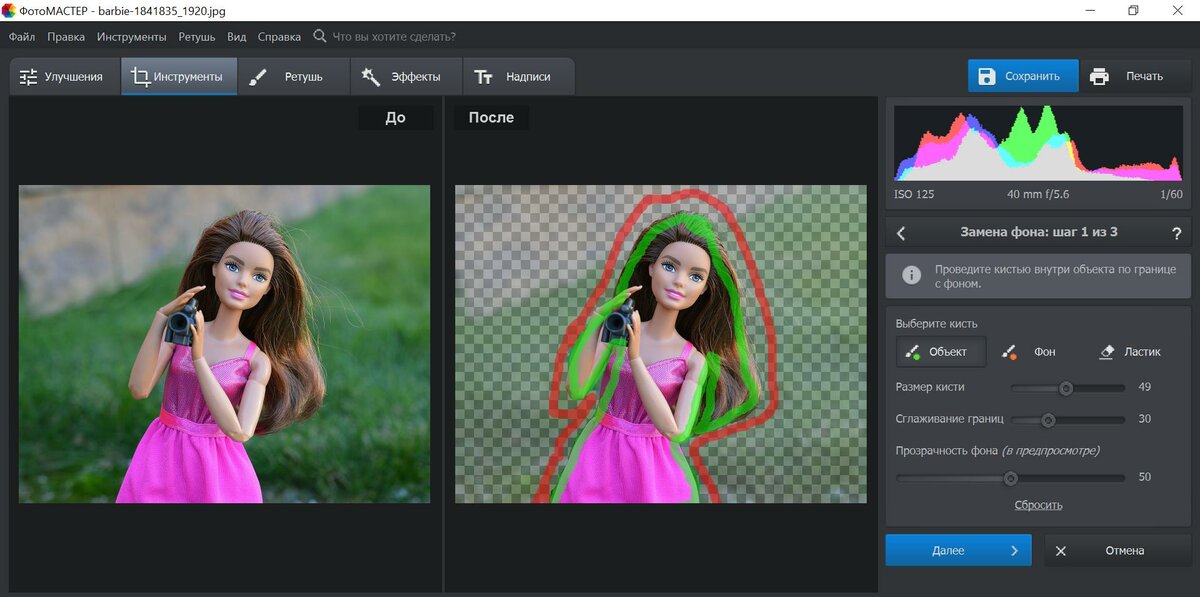Click the search field Что вы хотите сделать
This screenshot has width=1200, height=597.
coord(394,36)
